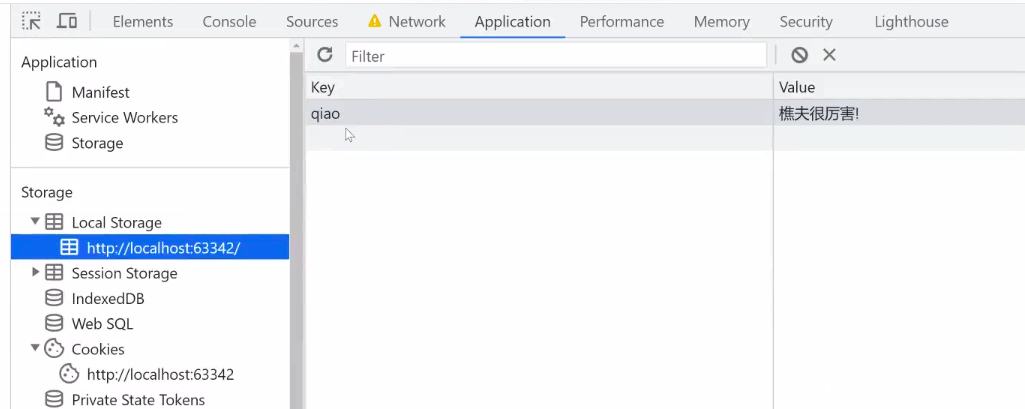Image resolution: width=1025 pixels, height=409 pixels.
Task: Switch to the Lighthouse tab
Action: coord(911,21)
